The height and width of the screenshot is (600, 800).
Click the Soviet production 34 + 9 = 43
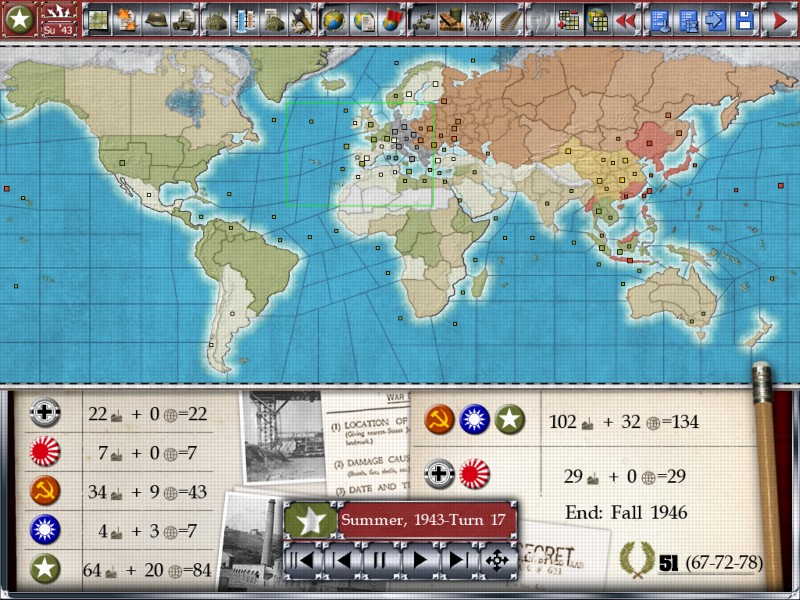[x=147, y=491]
